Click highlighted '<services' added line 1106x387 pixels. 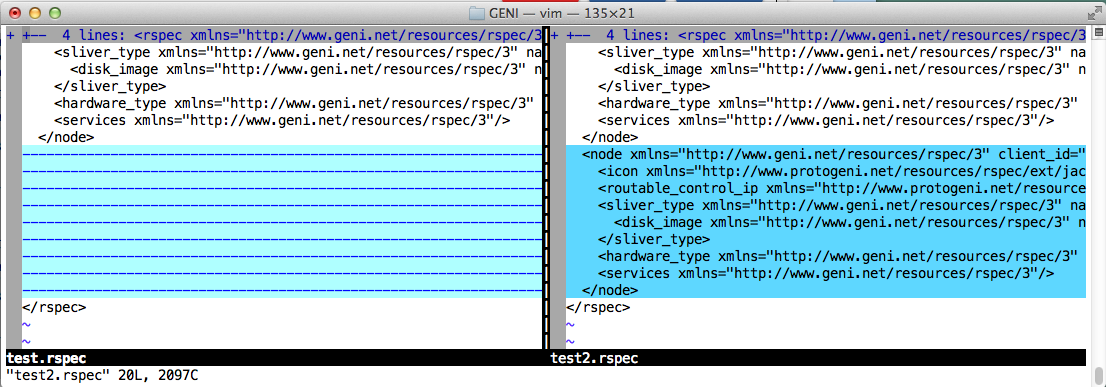[826, 274]
